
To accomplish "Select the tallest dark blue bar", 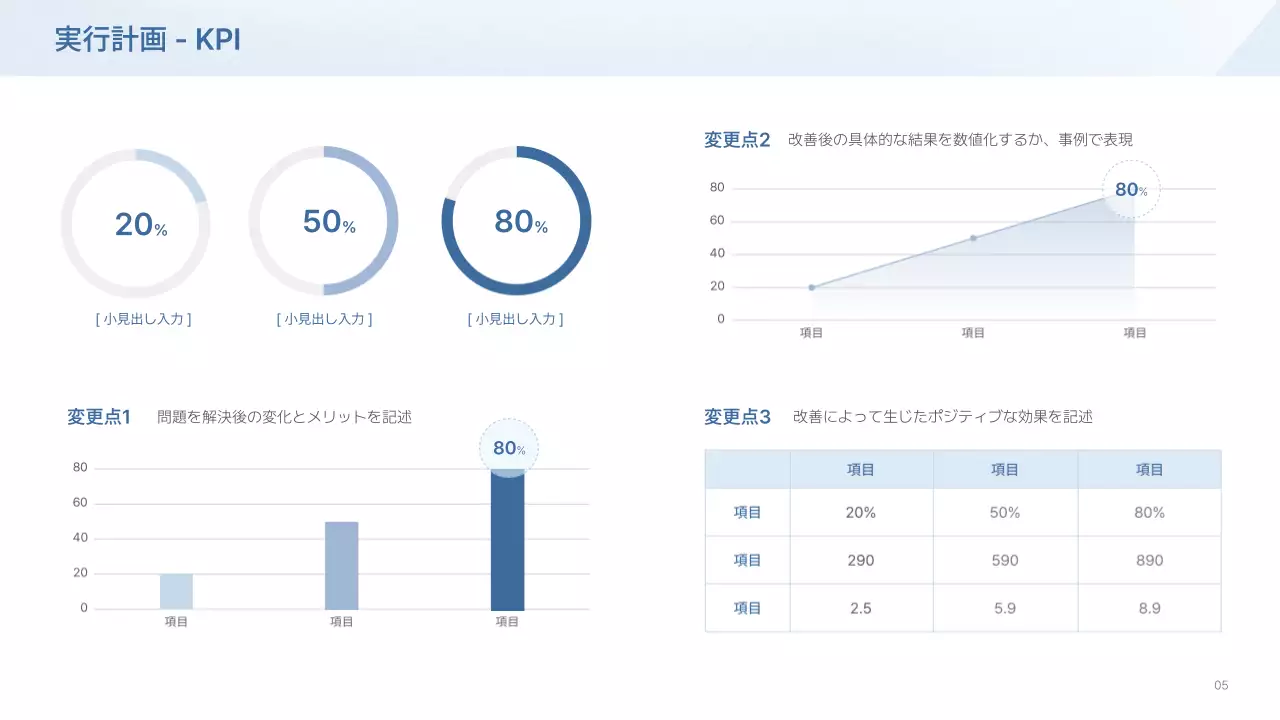I will 507,540.
